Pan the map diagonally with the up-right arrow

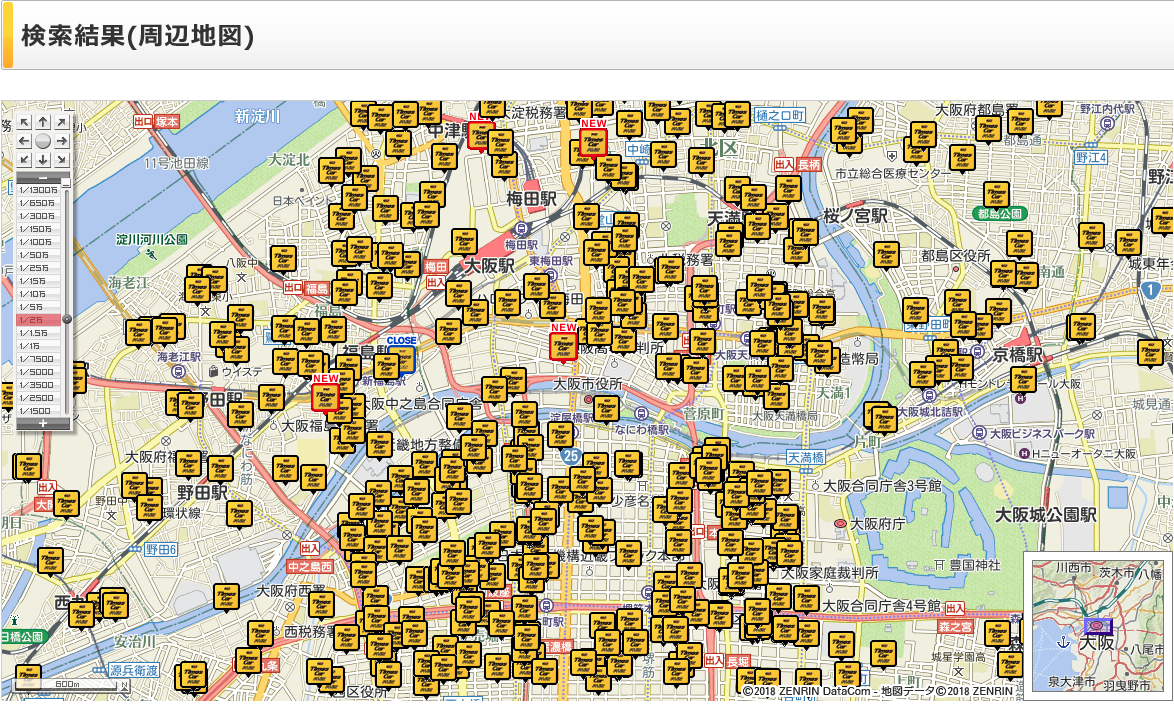coord(61,122)
